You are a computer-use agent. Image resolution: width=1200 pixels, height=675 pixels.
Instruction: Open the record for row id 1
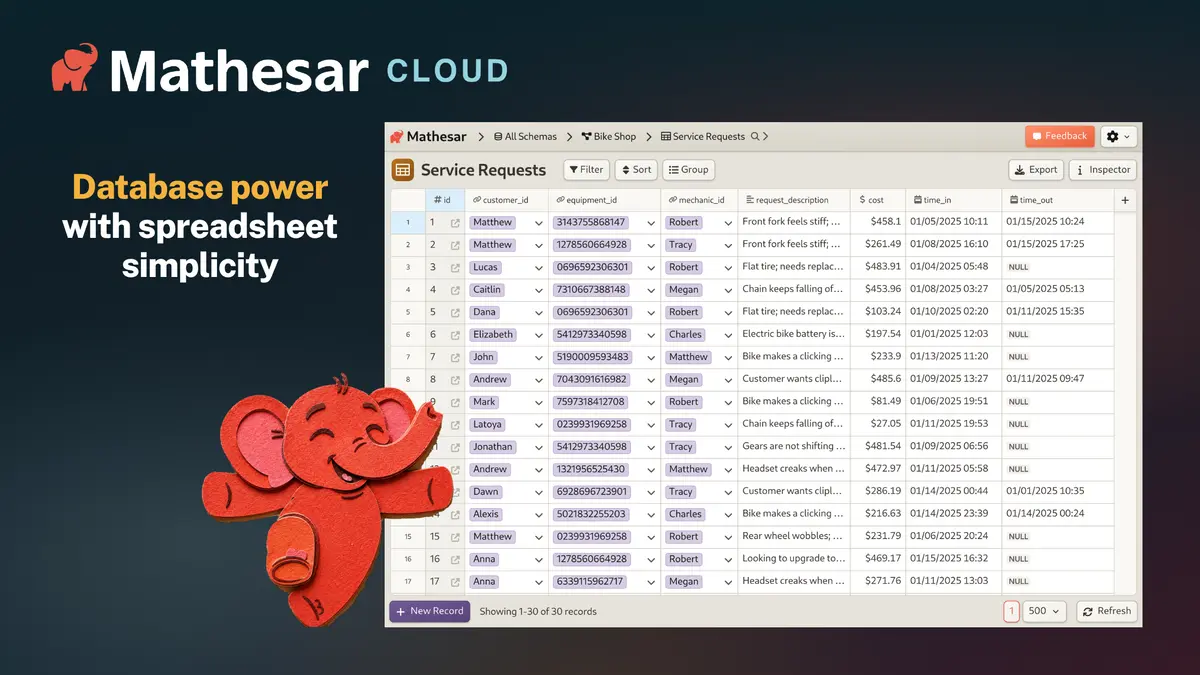[x=455, y=222]
